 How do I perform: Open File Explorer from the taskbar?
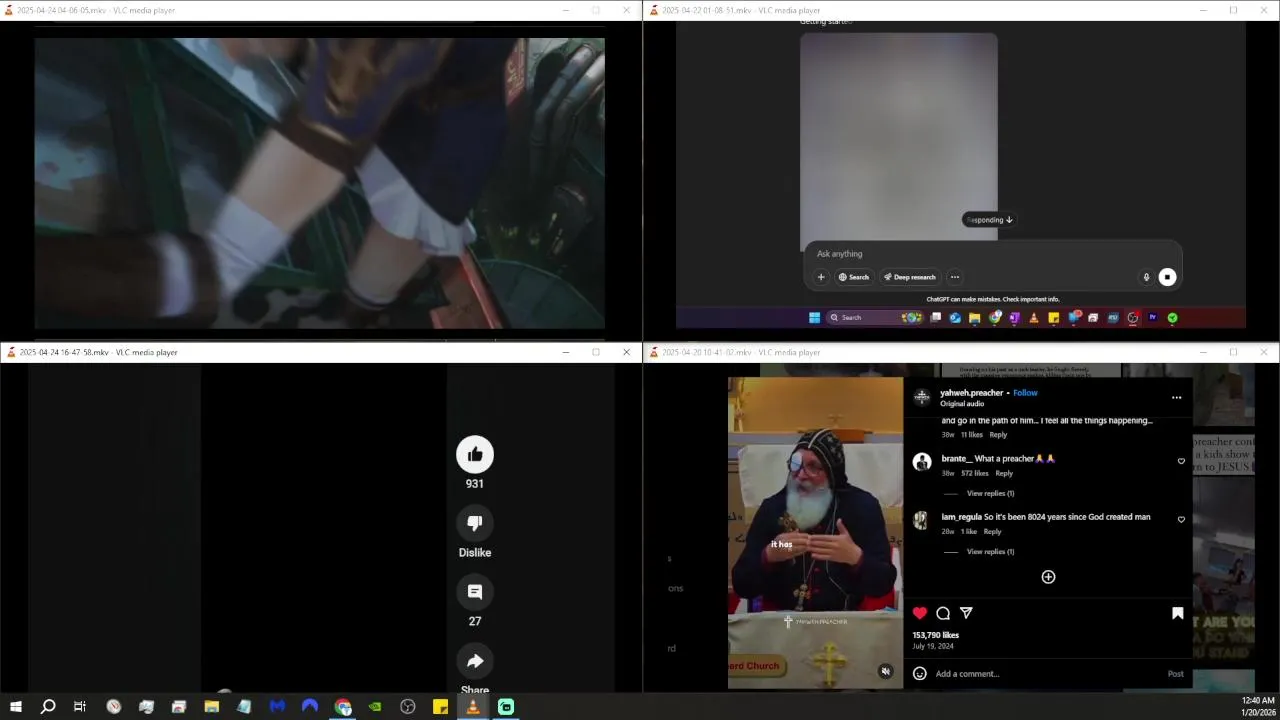pyautogui.click(x=212, y=707)
